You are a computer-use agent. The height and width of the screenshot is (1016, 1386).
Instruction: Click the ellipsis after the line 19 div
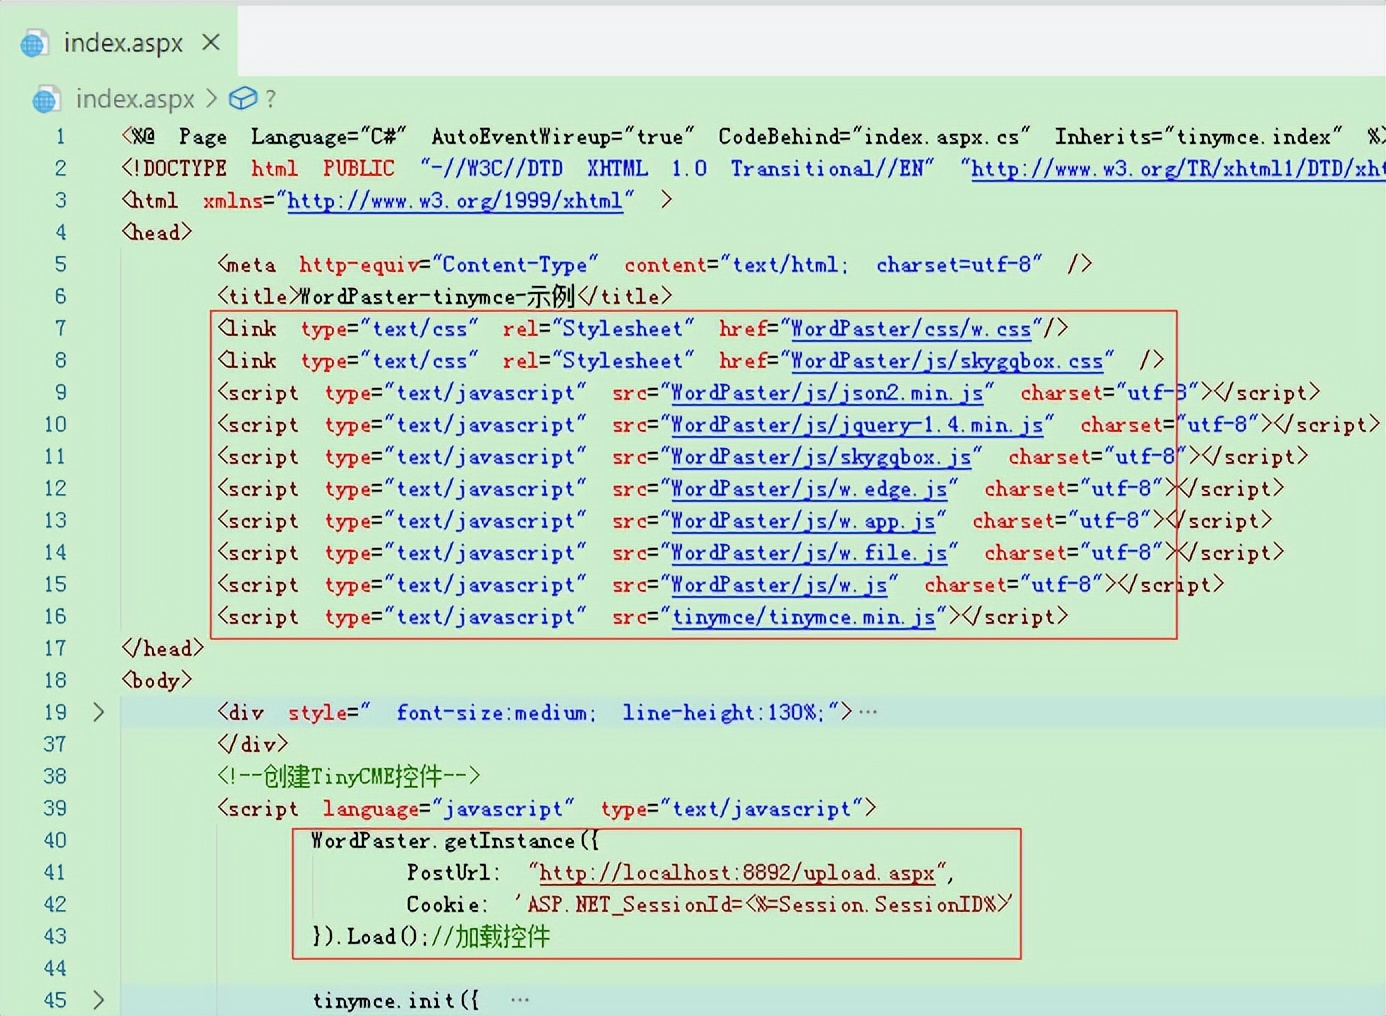[x=868, y=712]
